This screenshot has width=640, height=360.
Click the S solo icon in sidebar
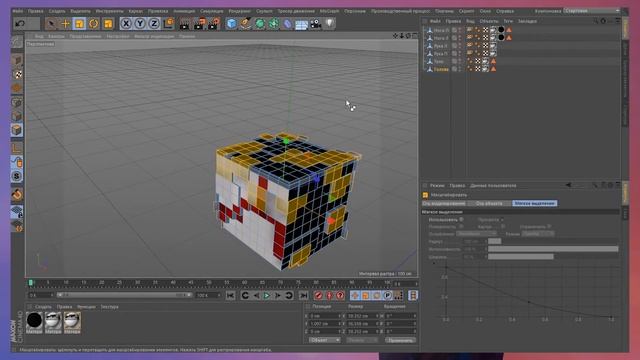click(16, 176)
